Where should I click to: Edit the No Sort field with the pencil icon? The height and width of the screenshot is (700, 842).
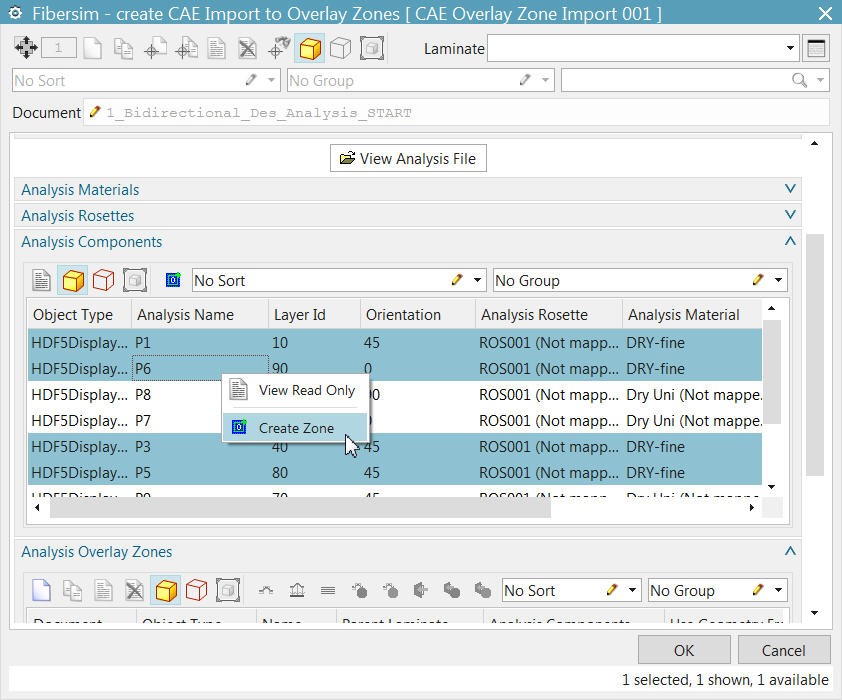point(457,280)
